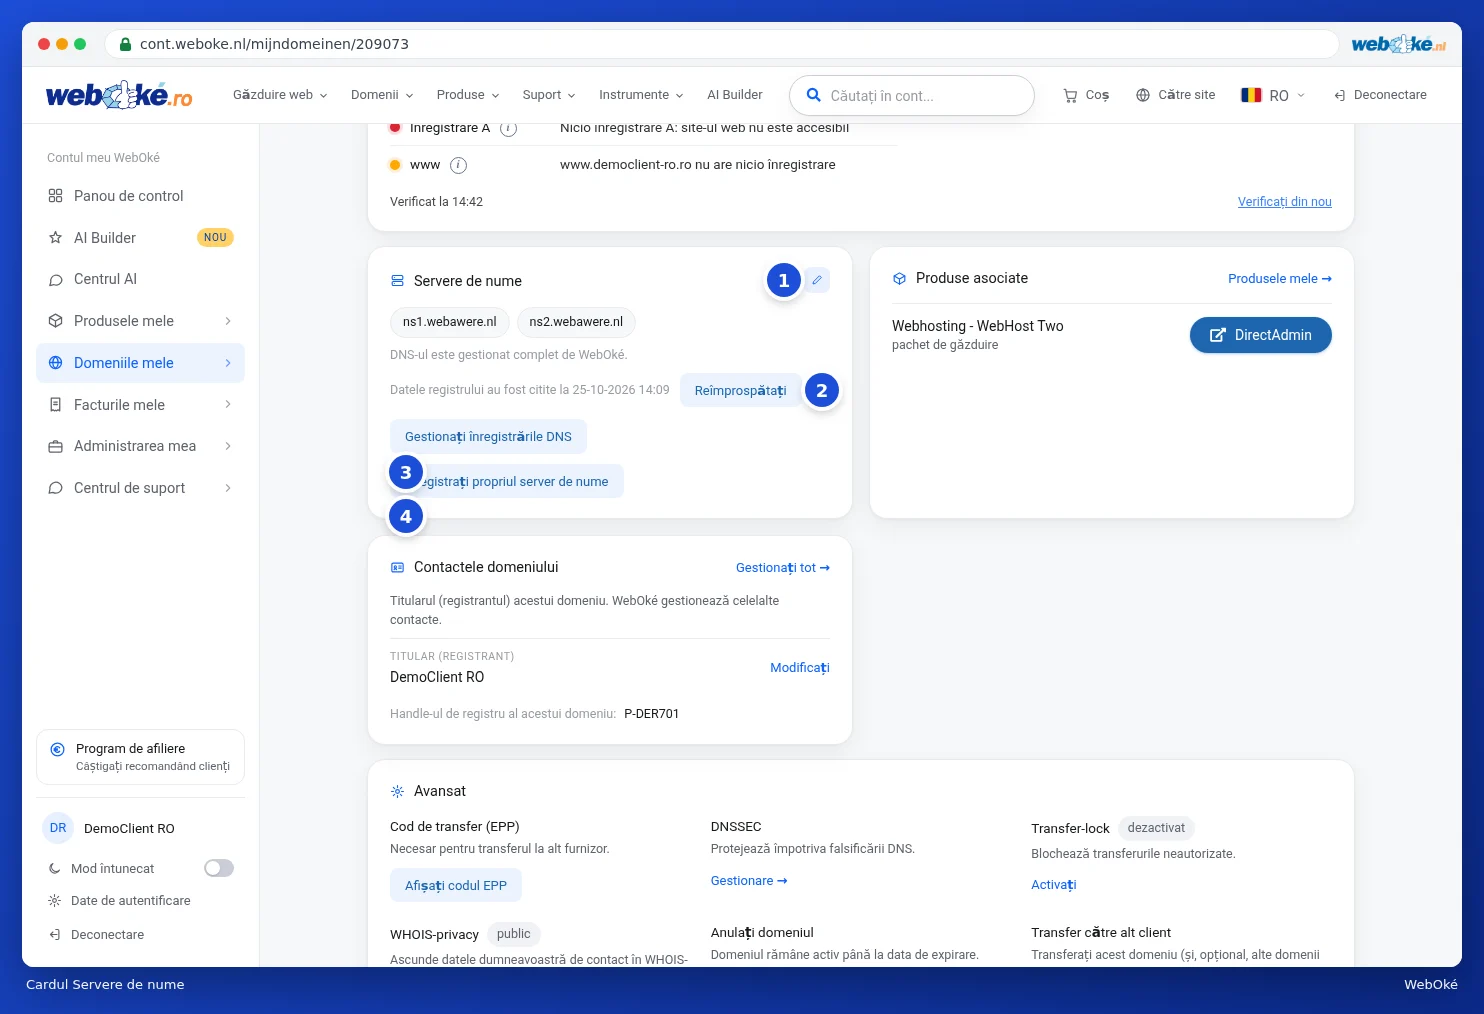
Task: Click Deconectare in the top header
Action: tap(1380, 95)
